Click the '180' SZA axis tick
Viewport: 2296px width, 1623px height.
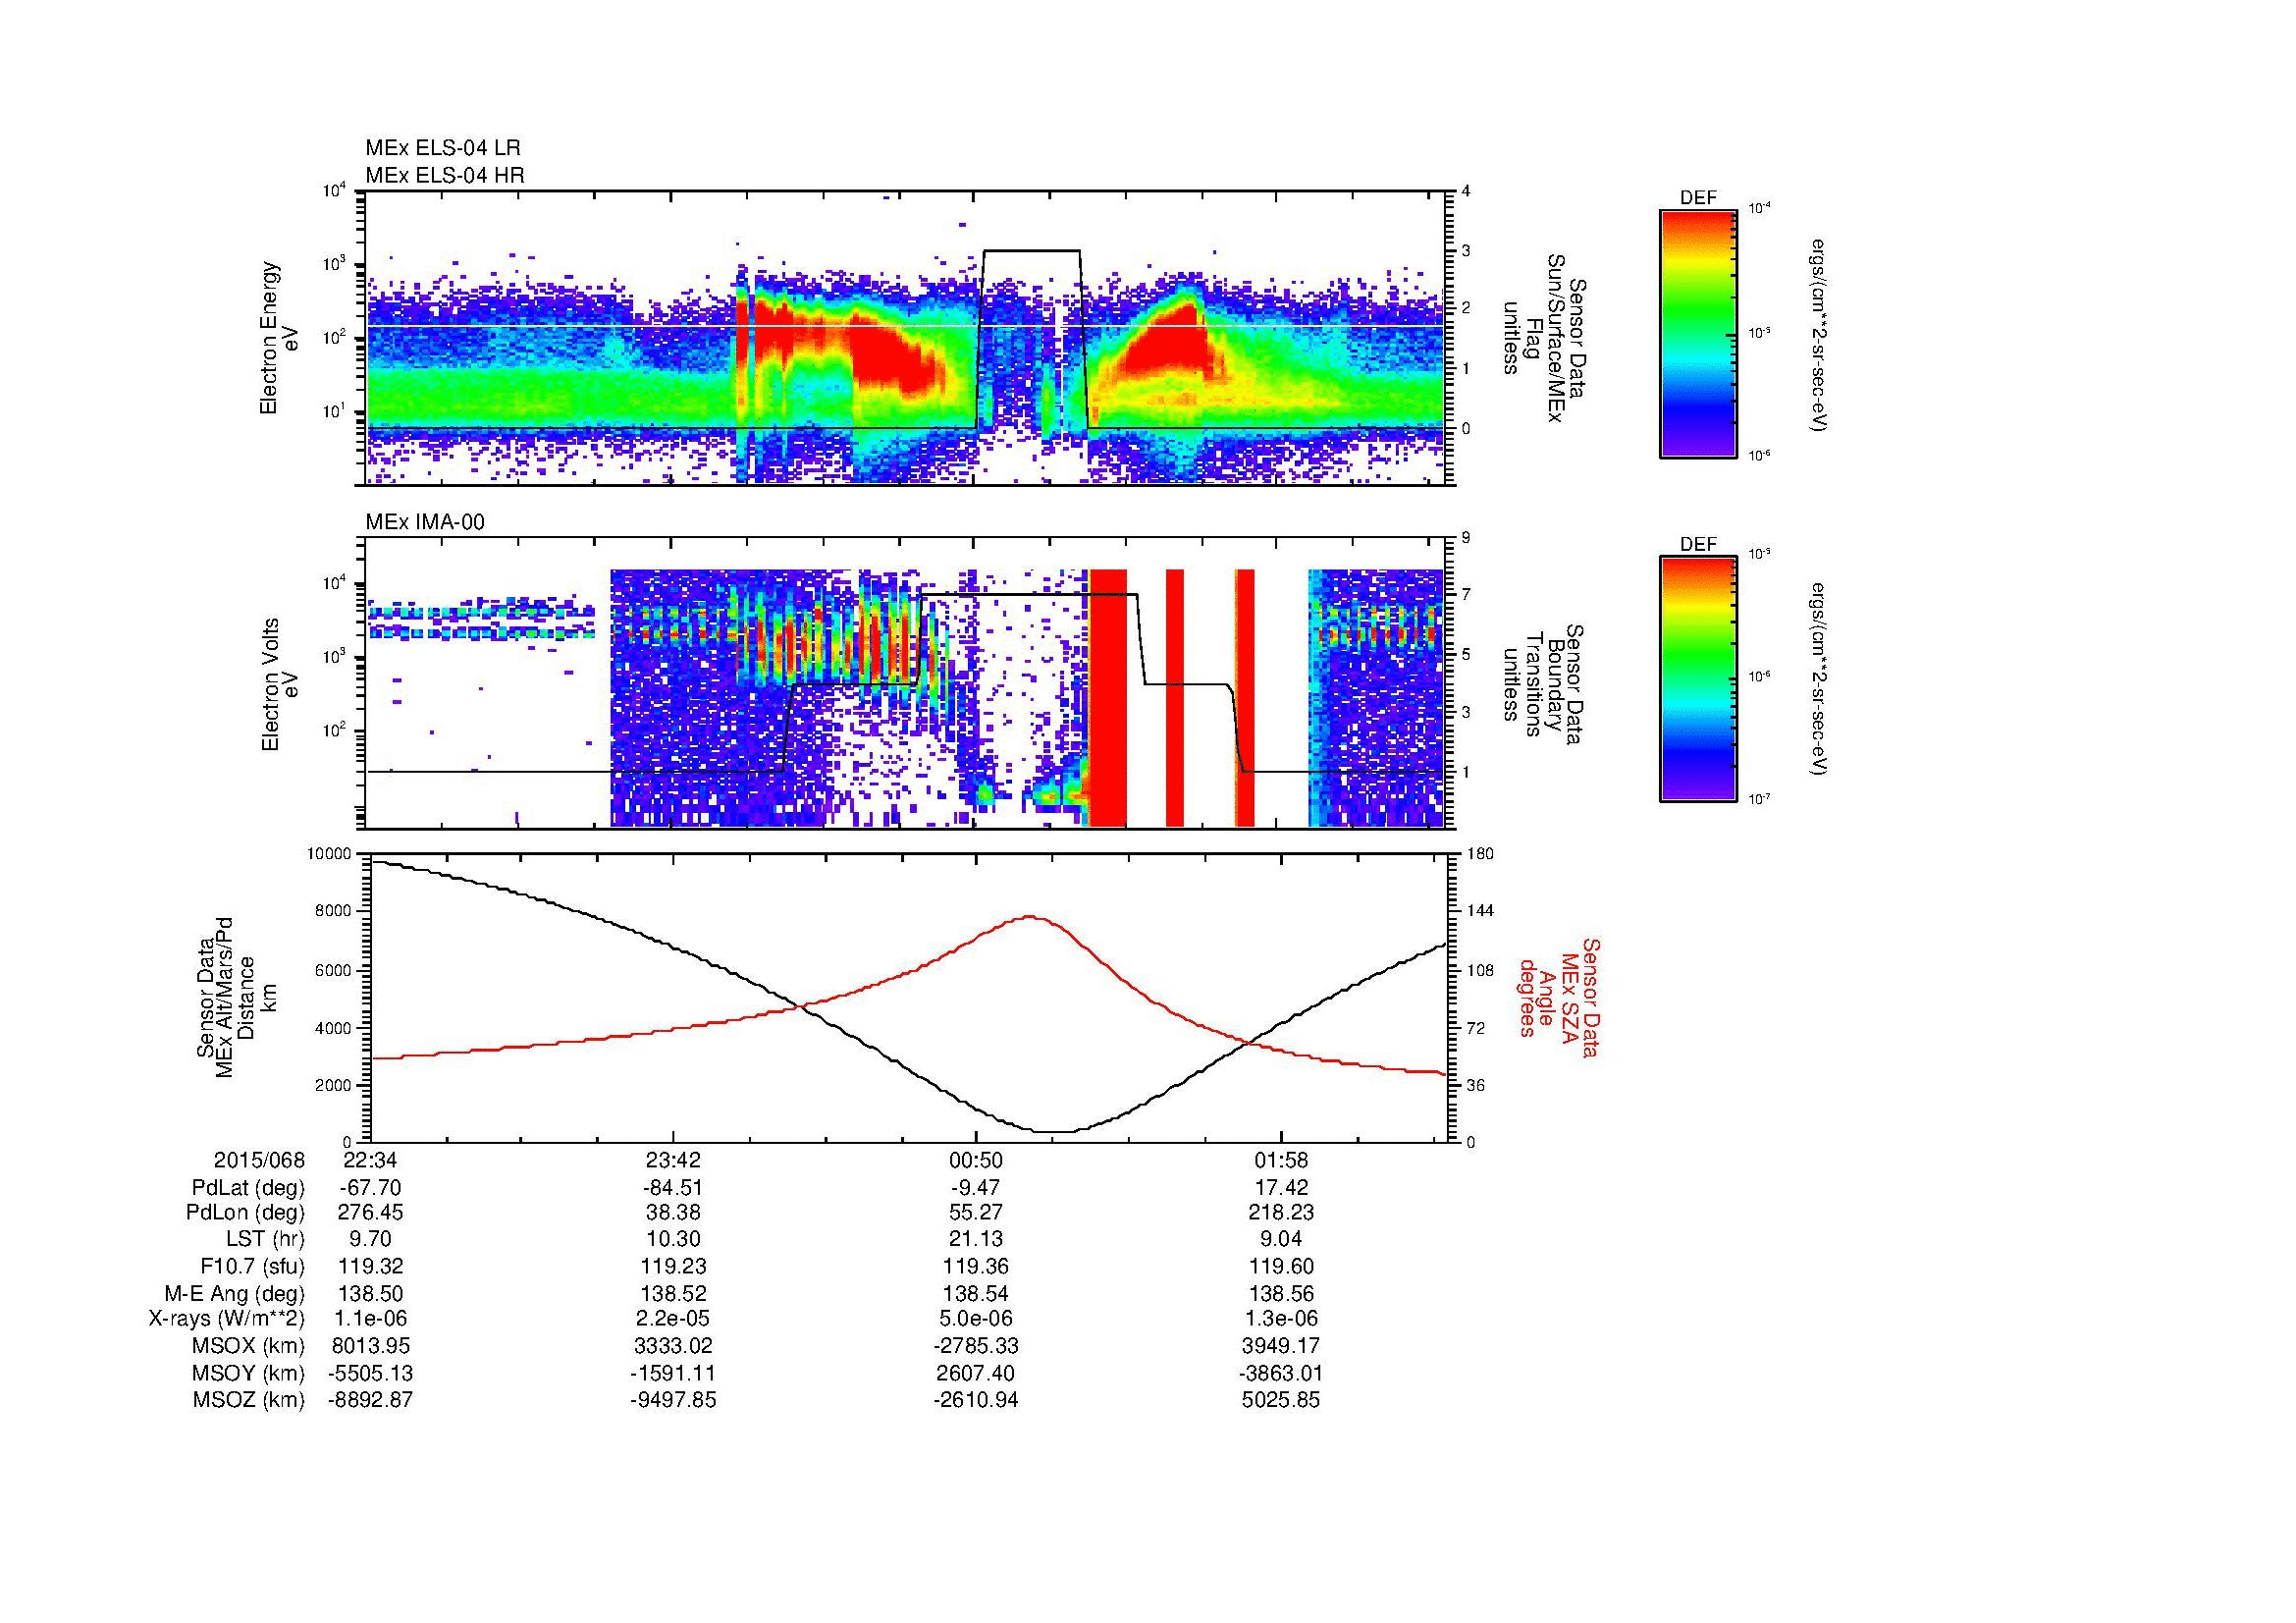click(x=1479, y=854)
